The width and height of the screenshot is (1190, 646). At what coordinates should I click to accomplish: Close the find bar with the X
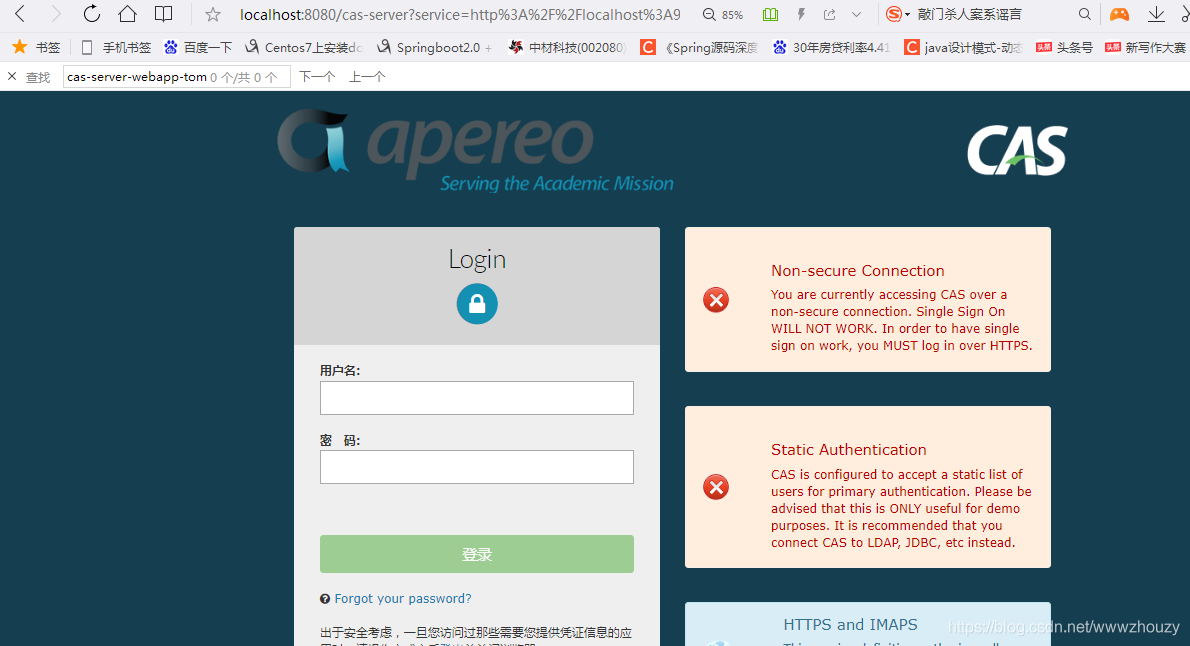point(12,76)
